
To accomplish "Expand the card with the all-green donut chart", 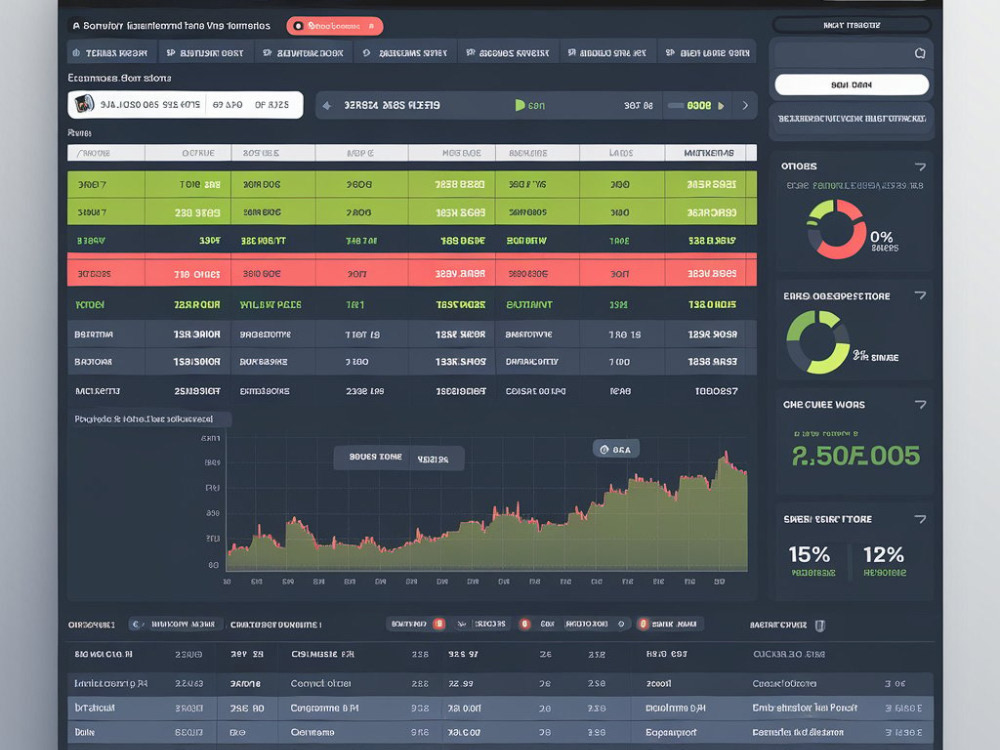I will pyautogui.click(x=920, y=295).
